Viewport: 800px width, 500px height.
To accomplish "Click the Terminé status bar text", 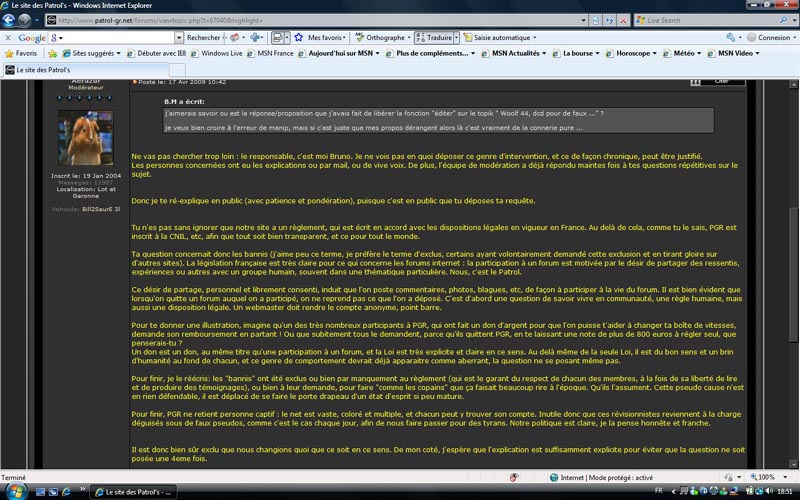I will tap(13, 478).
